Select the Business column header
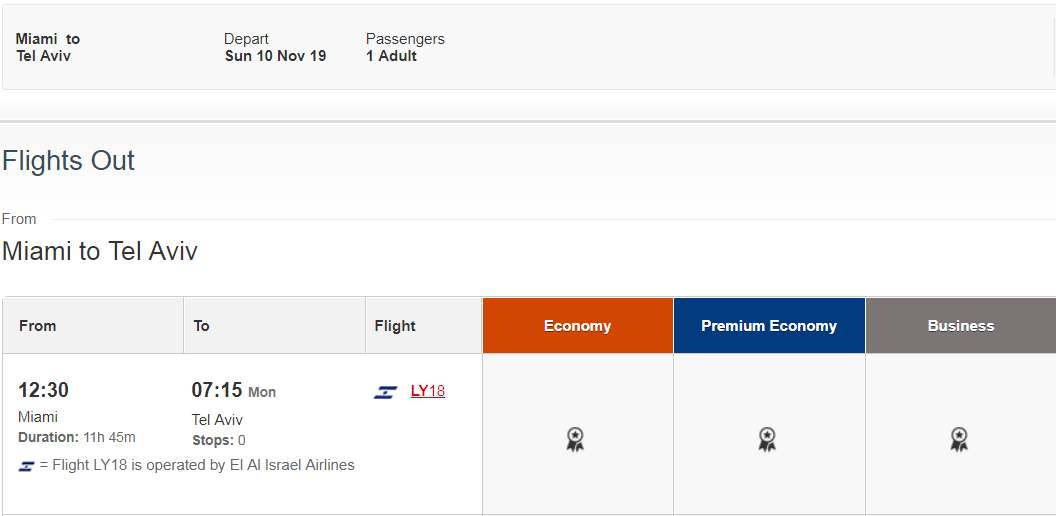 (x=961, y=325)
